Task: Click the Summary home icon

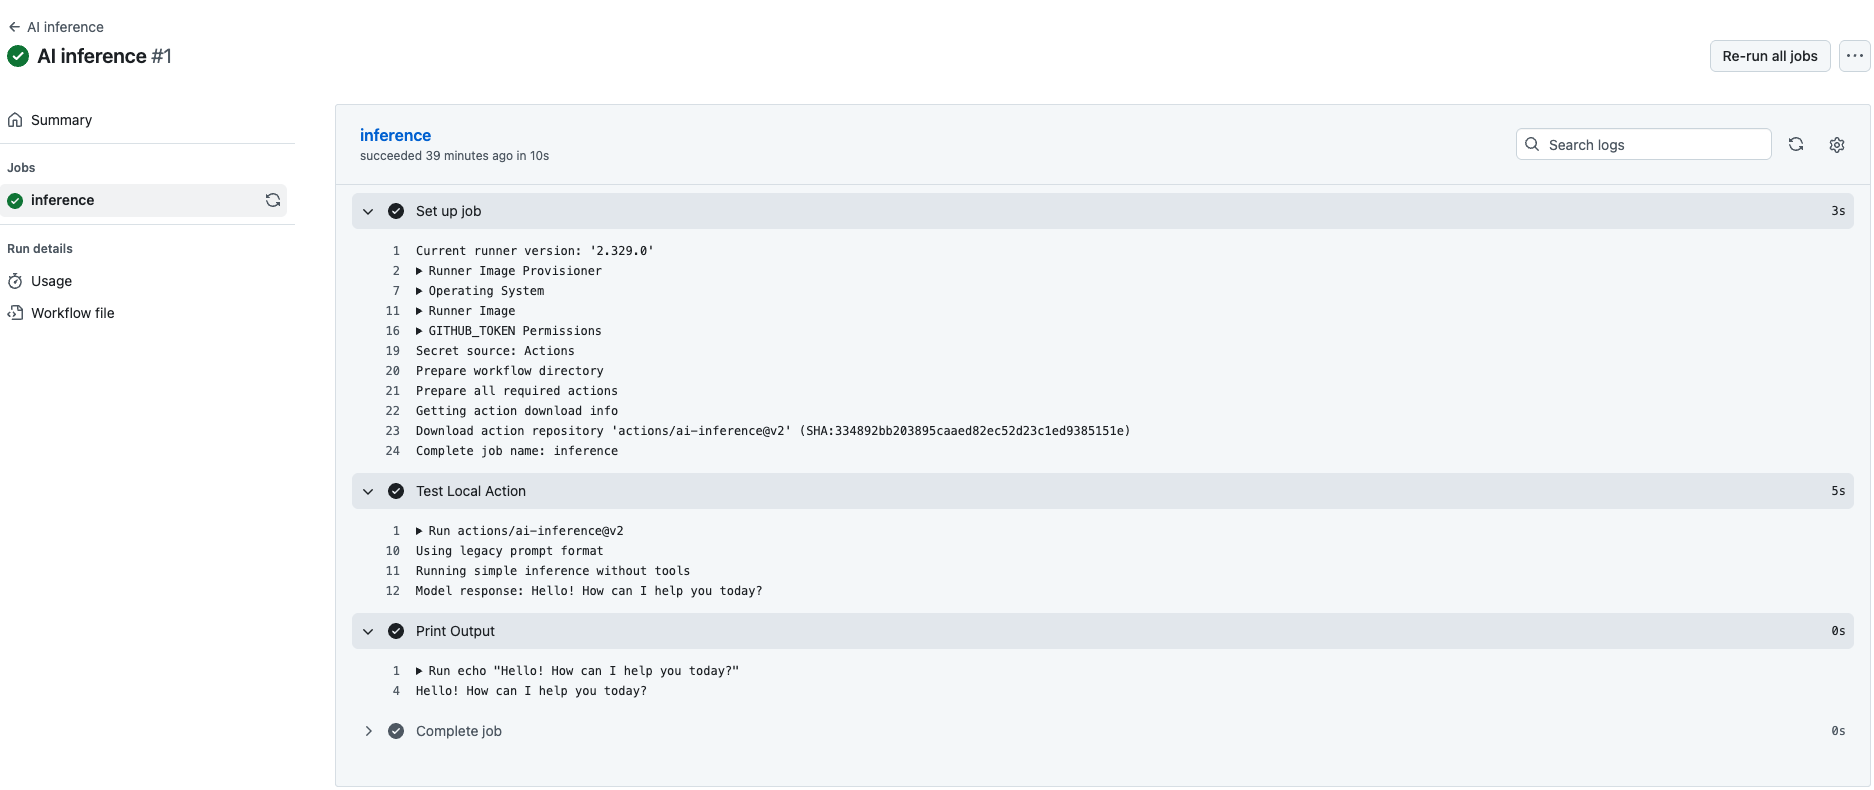Action: pos(15,120)
